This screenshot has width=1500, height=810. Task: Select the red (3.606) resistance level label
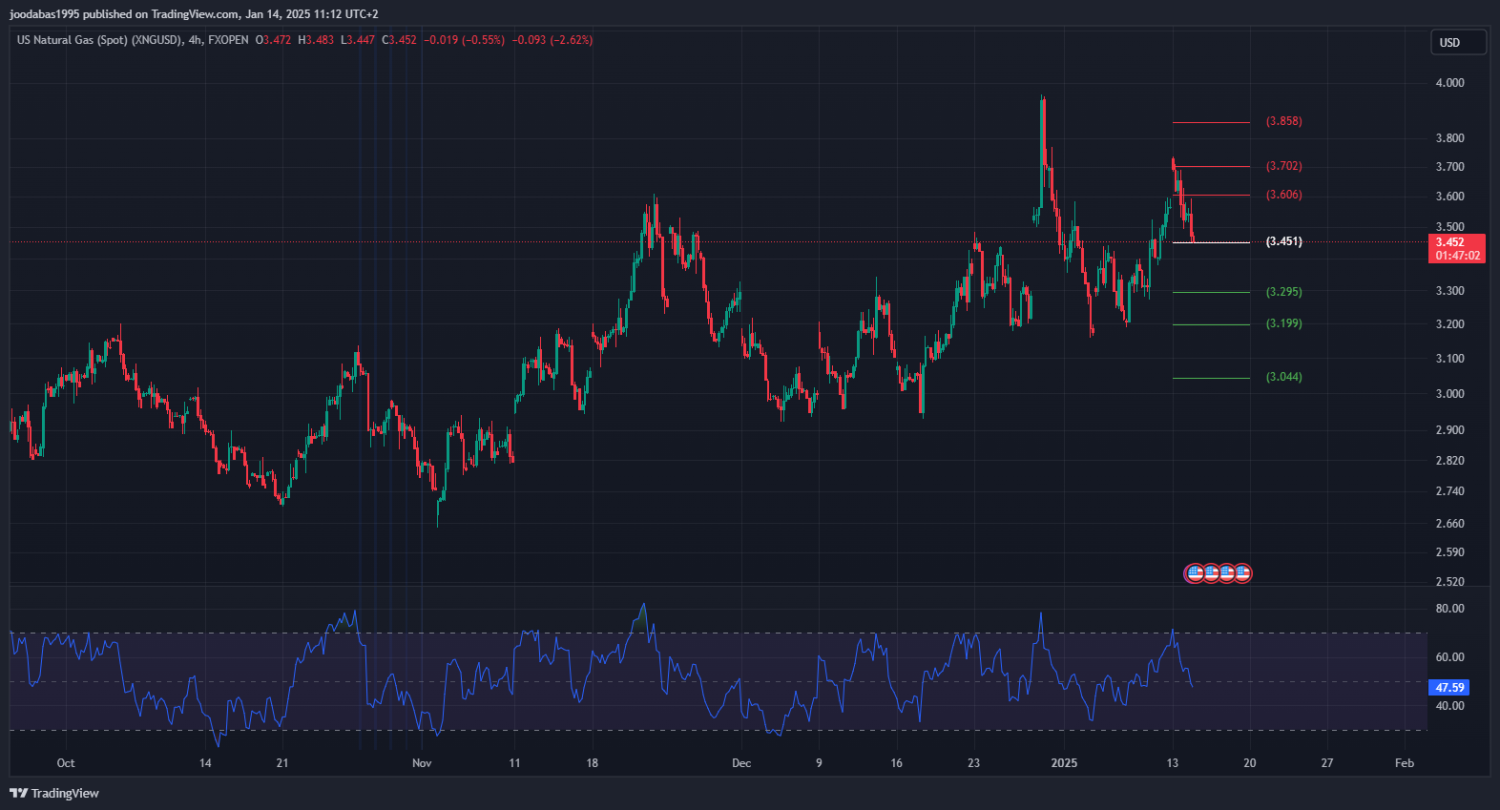point(1284,194)
